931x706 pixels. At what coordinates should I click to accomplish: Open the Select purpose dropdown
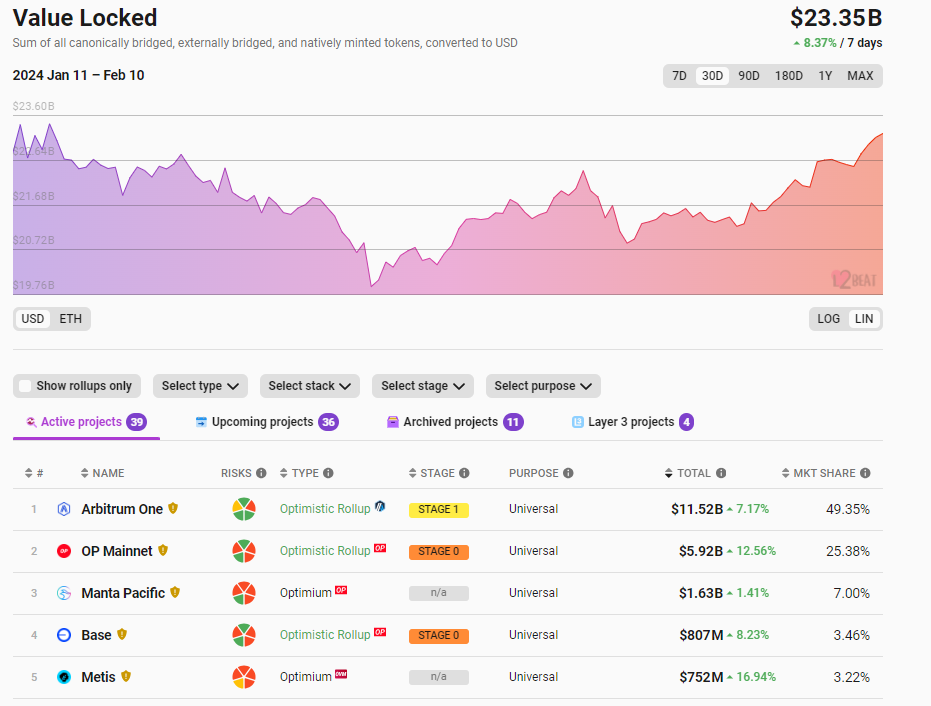pyautogui.click(x=542, y=386)
